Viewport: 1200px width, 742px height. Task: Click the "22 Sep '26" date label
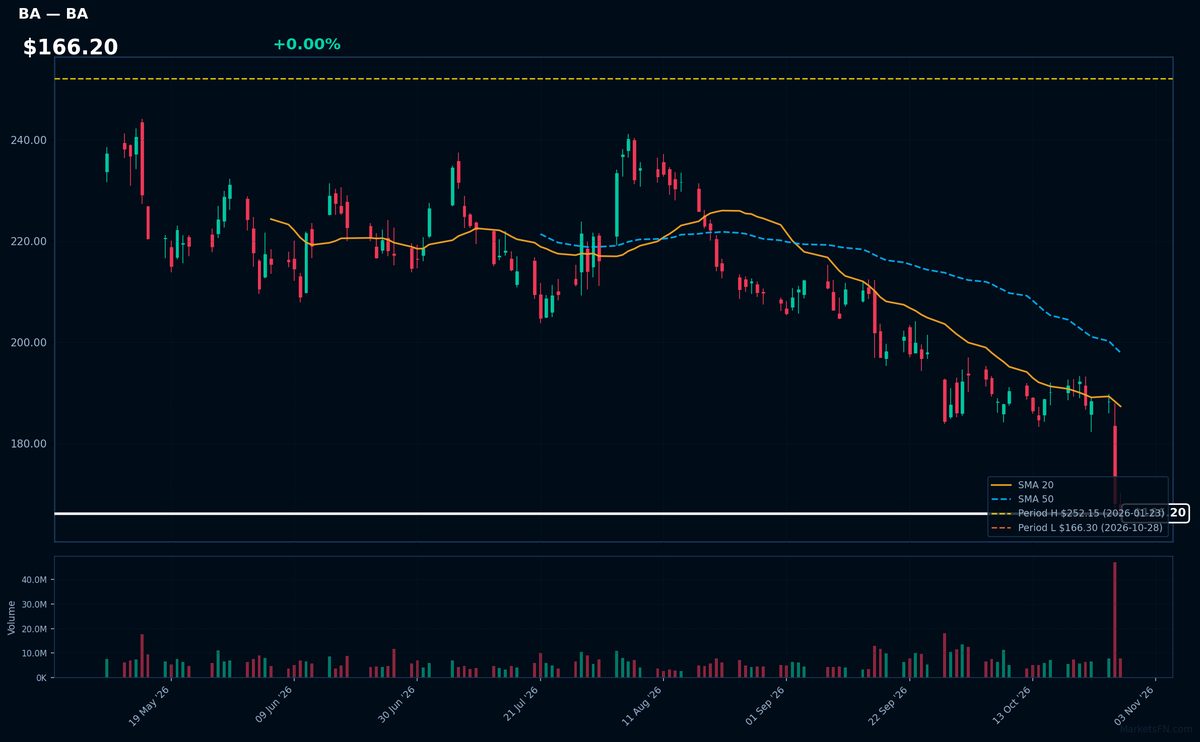point(888,707)
